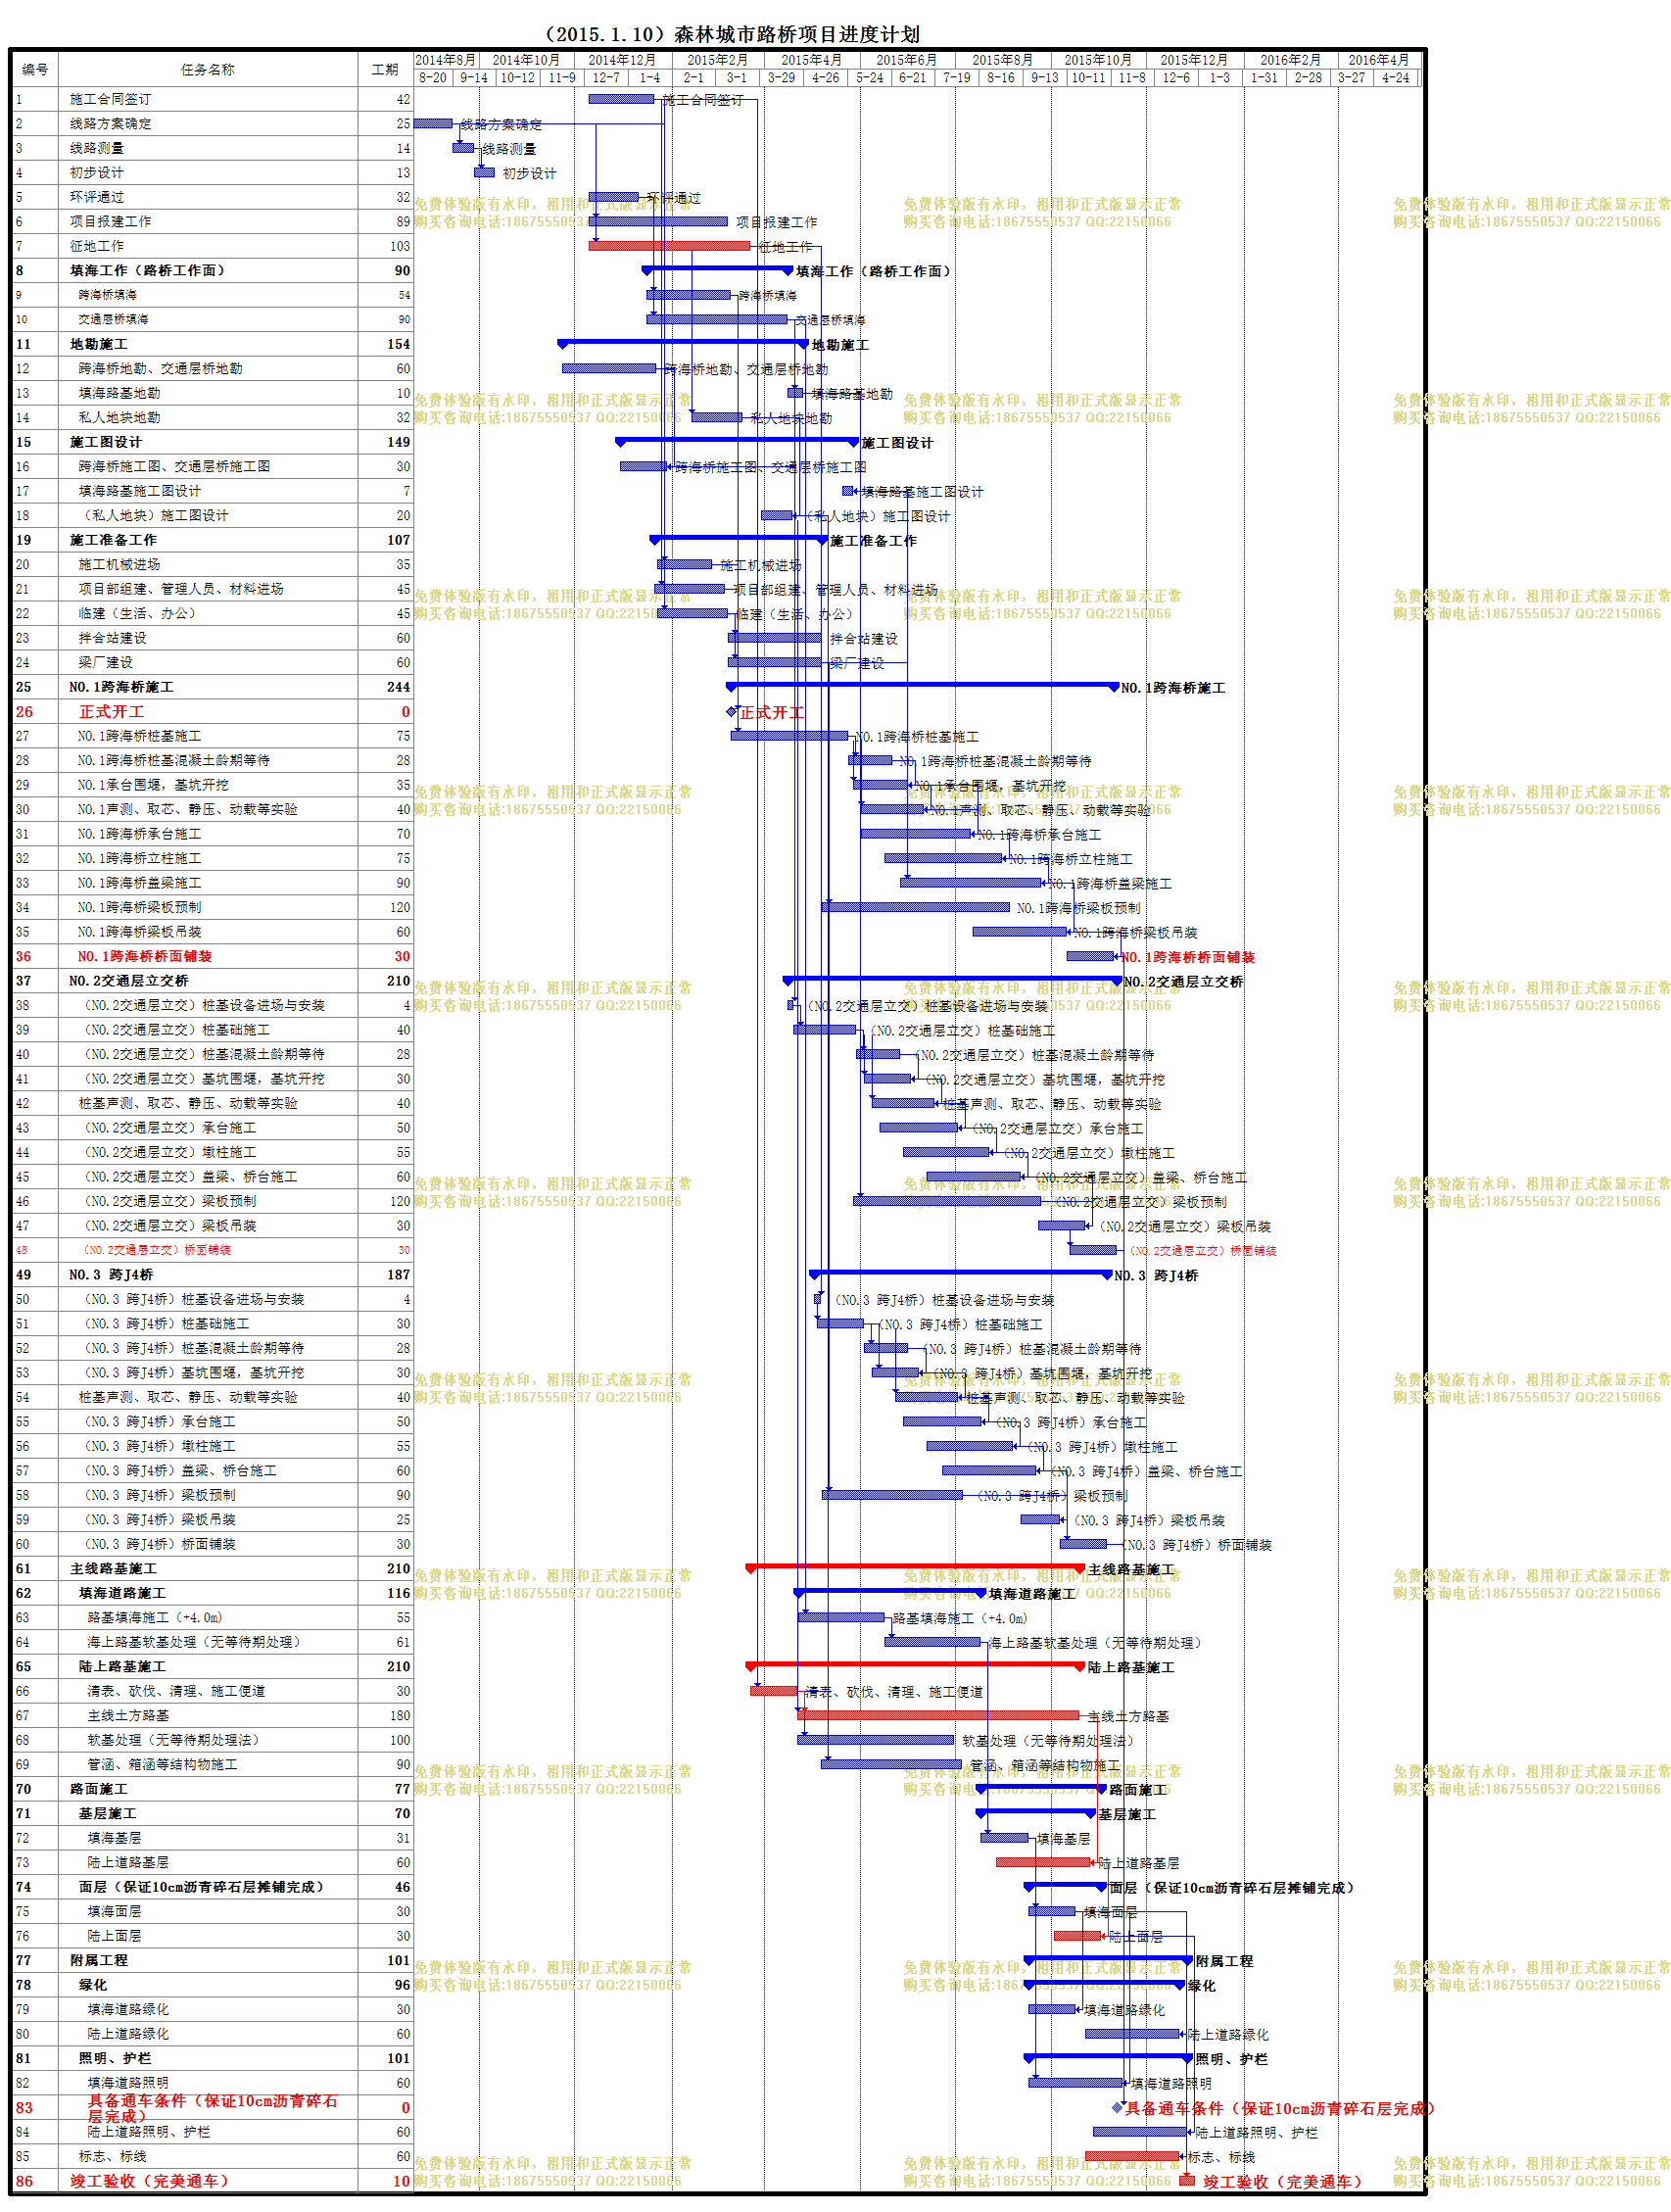This screenshot has width=1671, height=2212.
Task: Click the 编号 column header
Action: 35,69
